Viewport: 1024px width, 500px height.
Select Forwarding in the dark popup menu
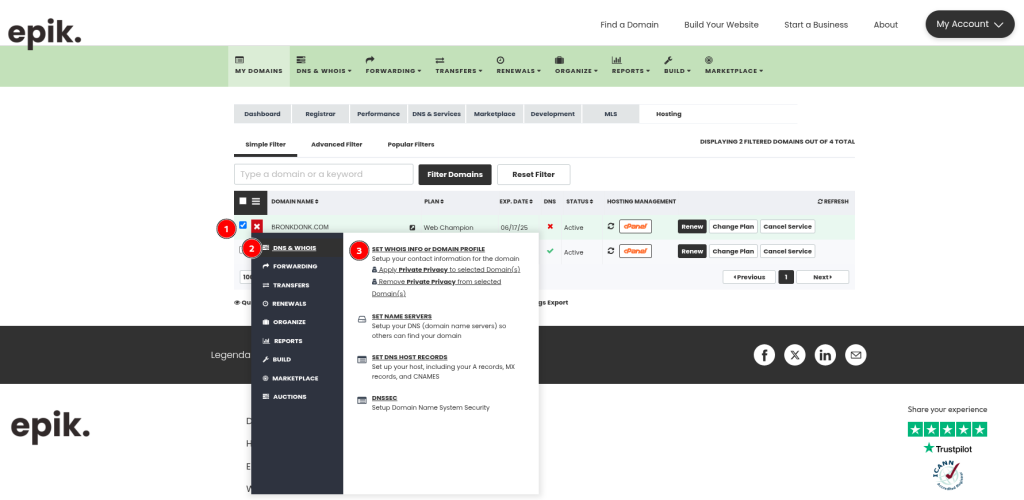pos(297,266)
